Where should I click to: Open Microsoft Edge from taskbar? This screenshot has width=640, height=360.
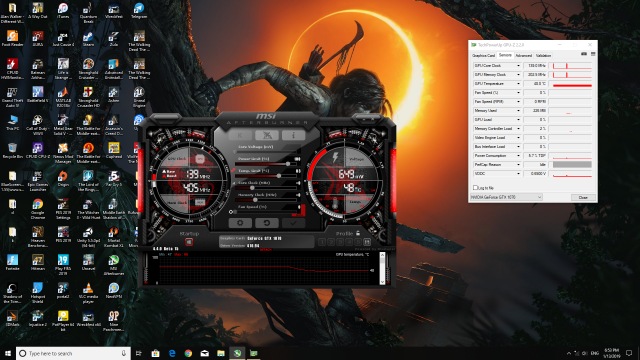[x=172, y=353]
